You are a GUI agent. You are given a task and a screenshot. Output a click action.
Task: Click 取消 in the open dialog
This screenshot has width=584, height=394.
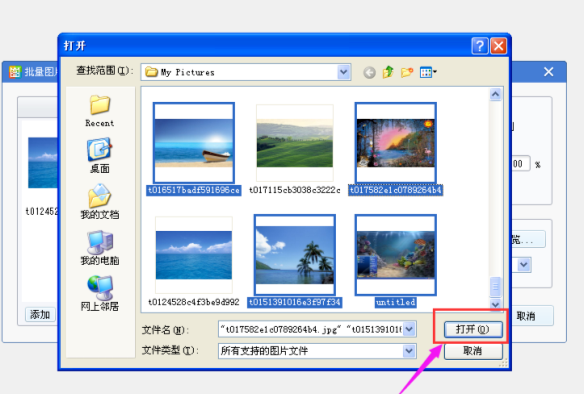click(x=473, y=351)
